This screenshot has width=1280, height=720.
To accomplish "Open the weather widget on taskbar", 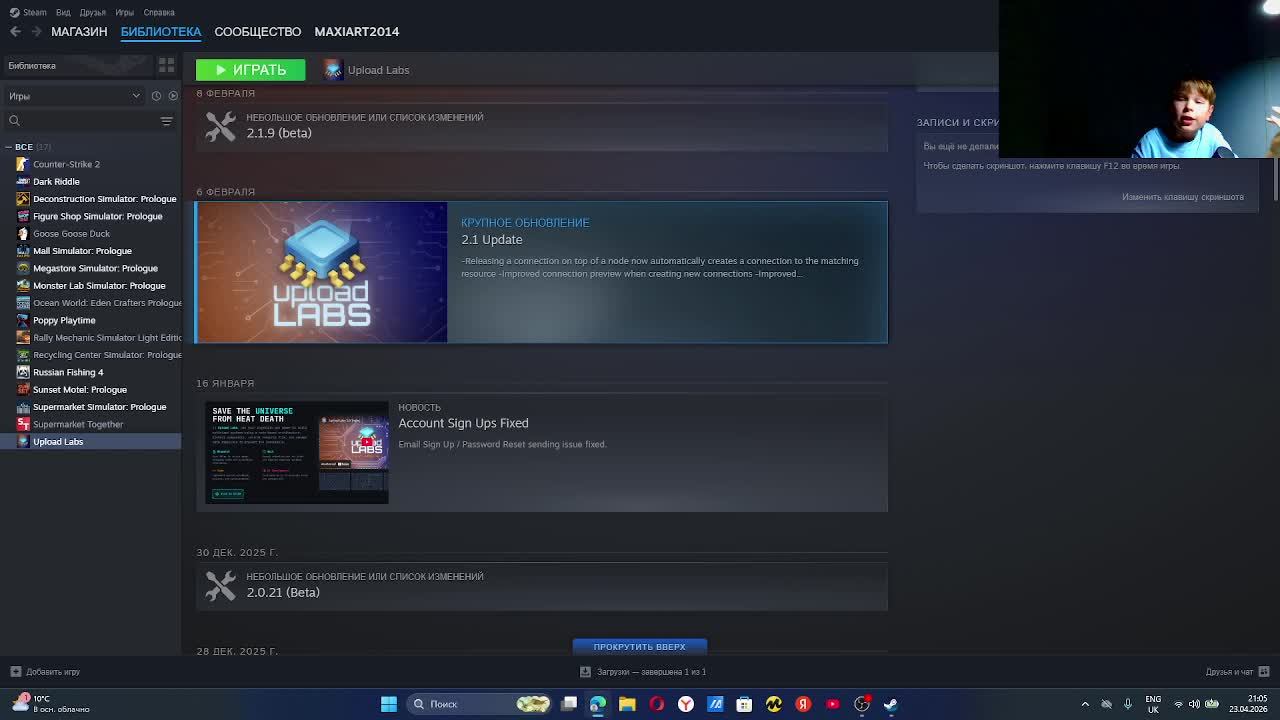I will (x=50, y=704).
